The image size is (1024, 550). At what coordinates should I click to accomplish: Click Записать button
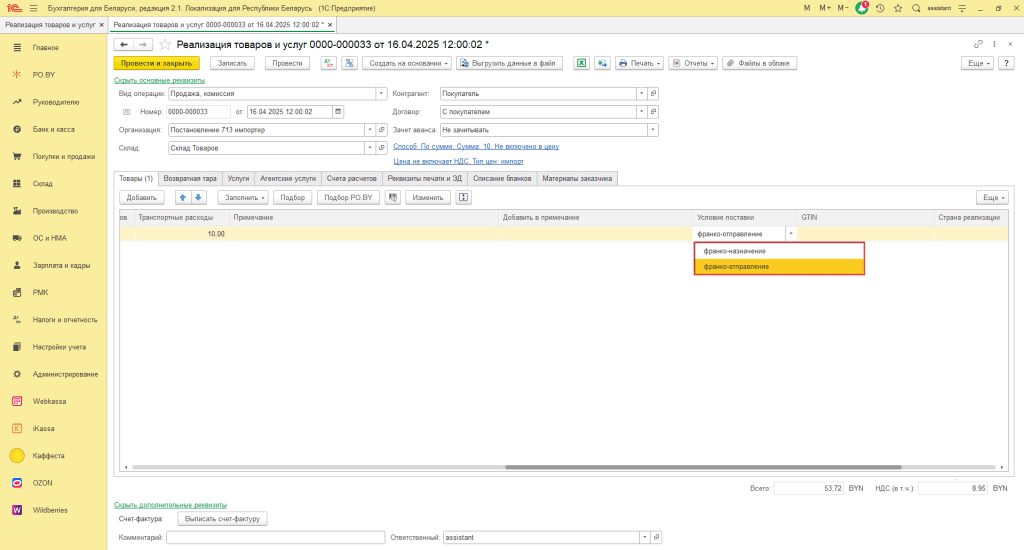point(232,63)
